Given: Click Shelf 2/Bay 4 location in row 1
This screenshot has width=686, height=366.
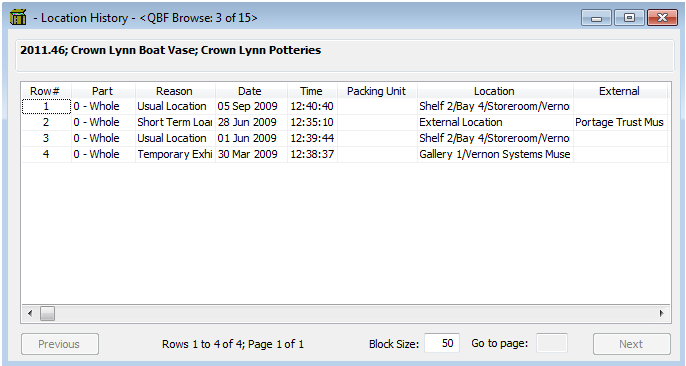Looking at the screenshot, I should (x=495, y=106).
